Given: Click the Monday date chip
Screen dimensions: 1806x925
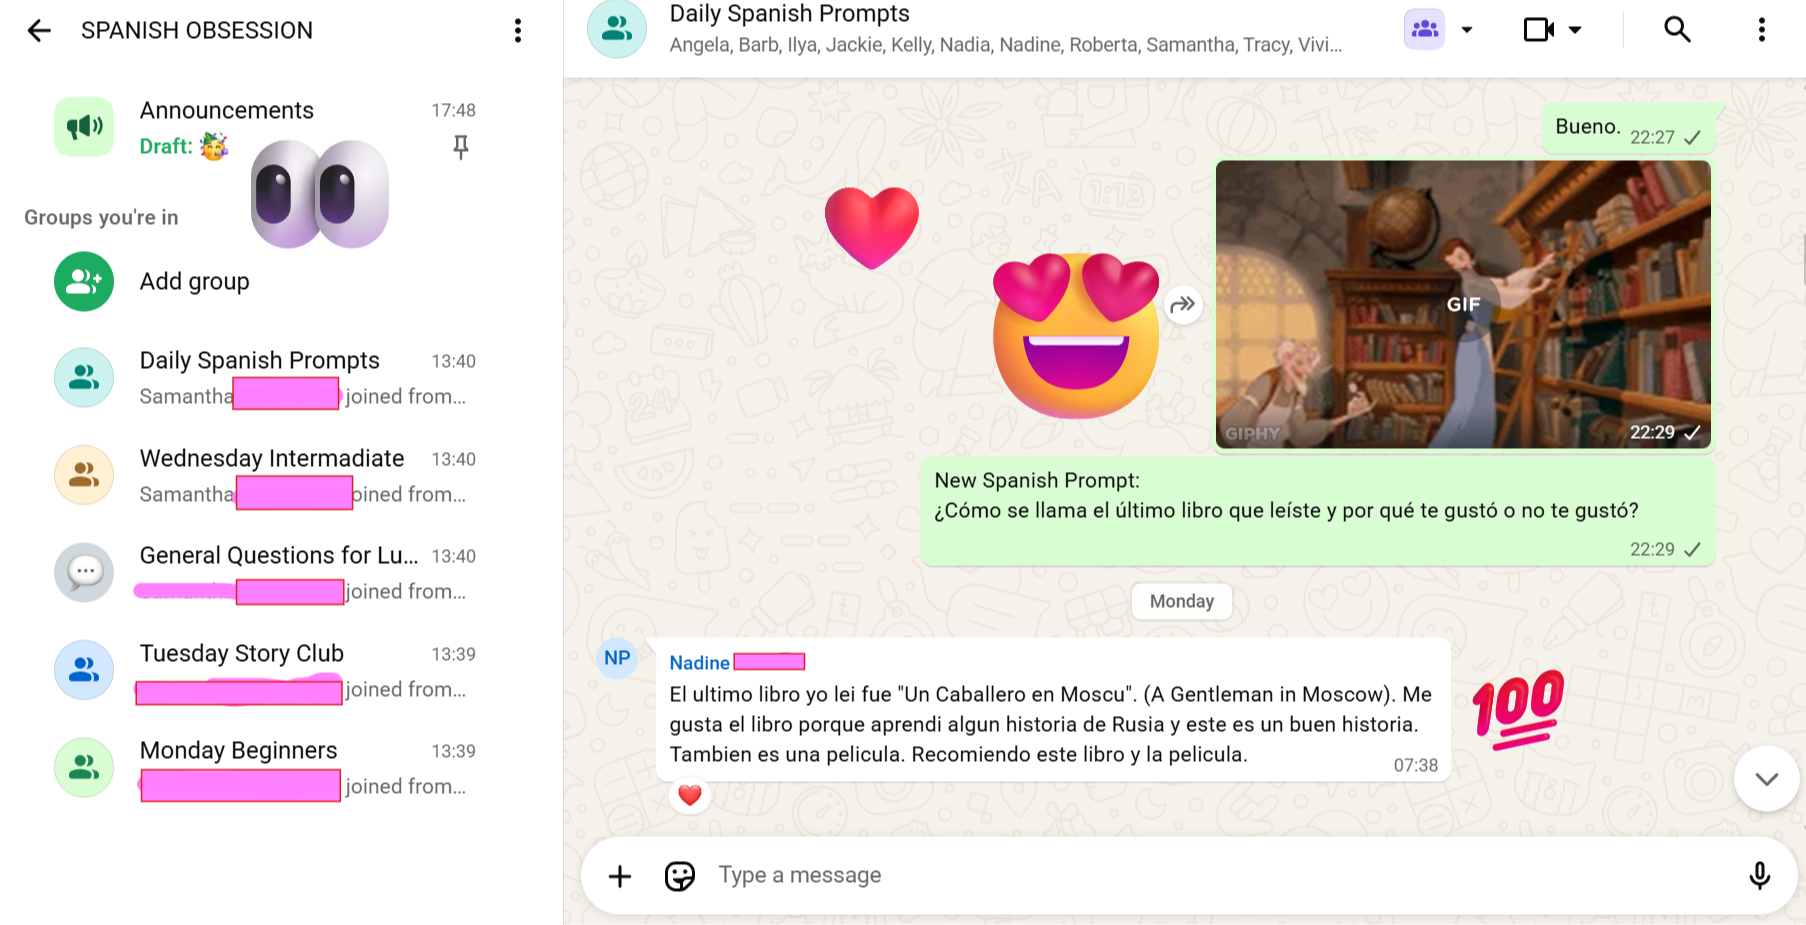Looking at the screenshot, I should click(1182, 601).
